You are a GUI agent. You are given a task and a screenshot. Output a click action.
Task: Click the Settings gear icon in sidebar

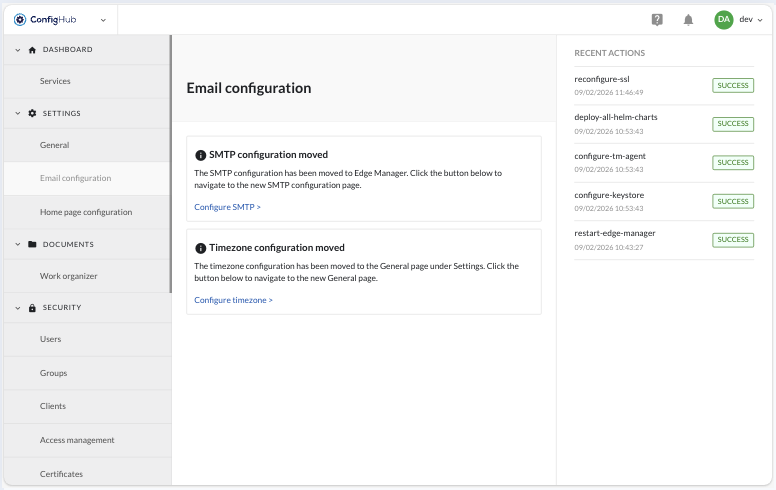(32, 113)
